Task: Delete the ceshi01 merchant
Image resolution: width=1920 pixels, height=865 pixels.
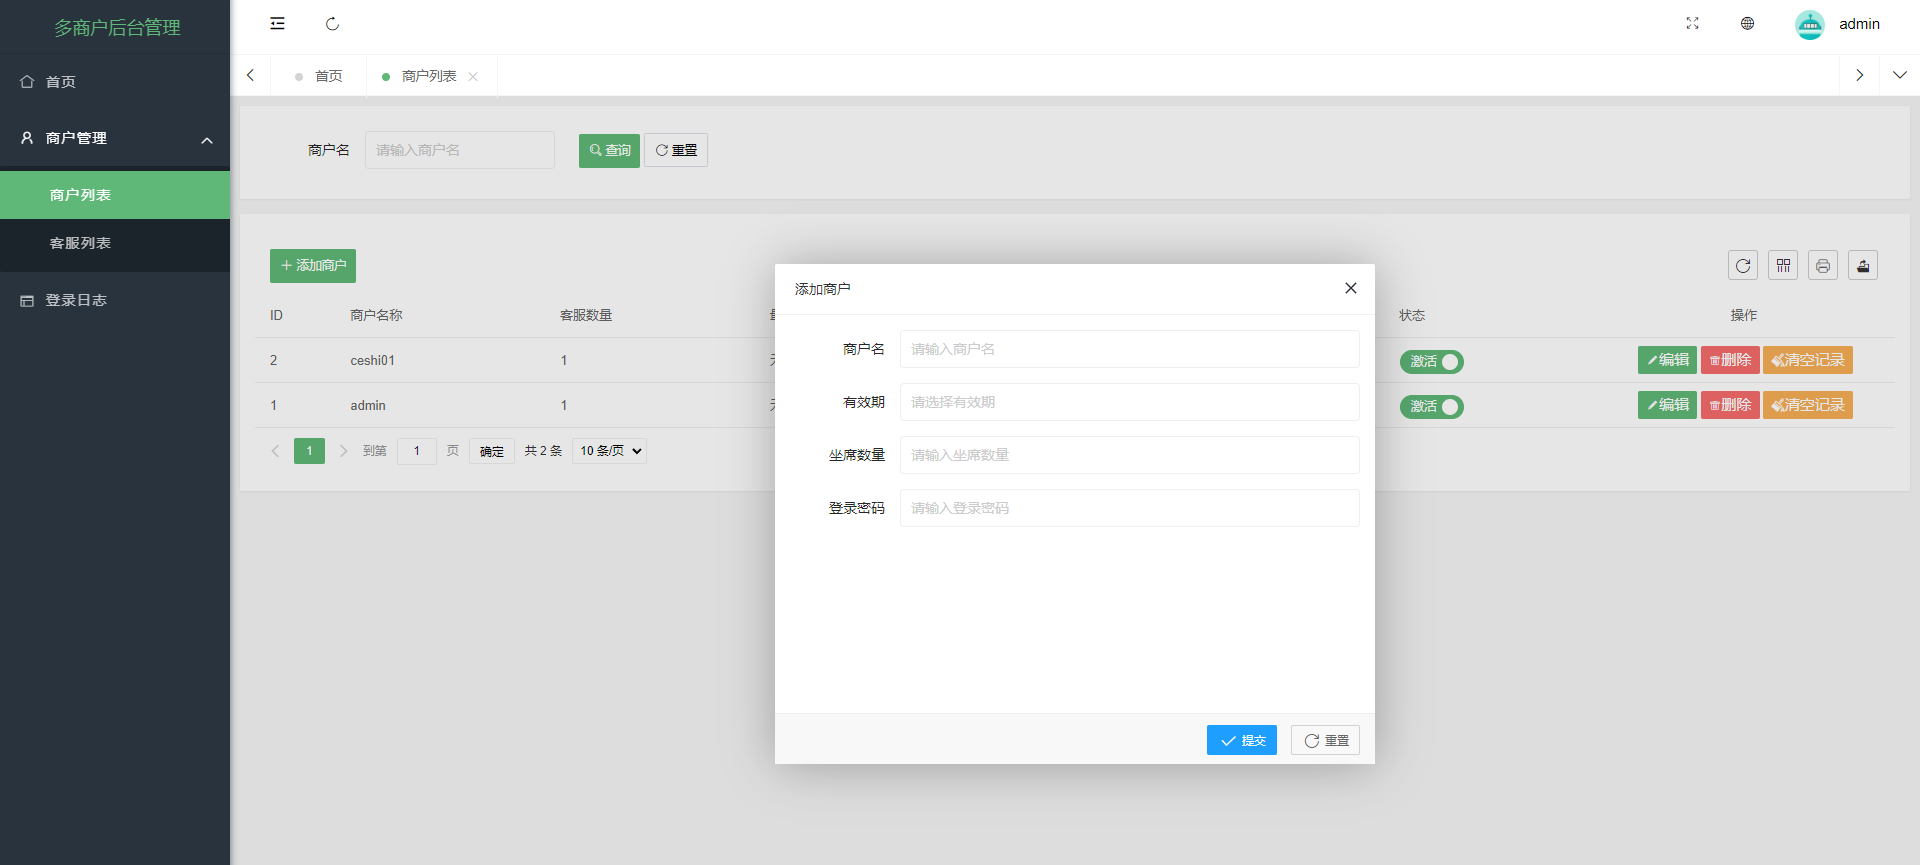Action: [1730, 360]
